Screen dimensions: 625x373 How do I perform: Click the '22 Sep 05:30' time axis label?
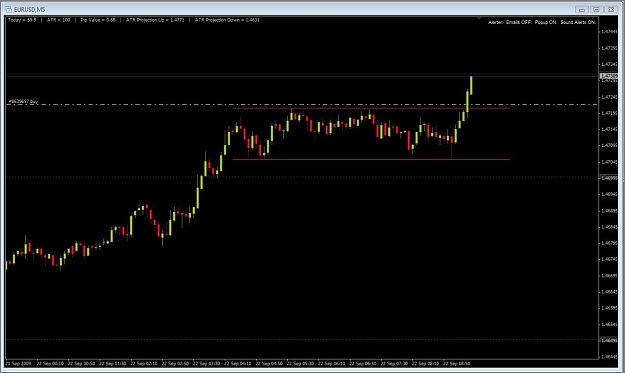300,363
